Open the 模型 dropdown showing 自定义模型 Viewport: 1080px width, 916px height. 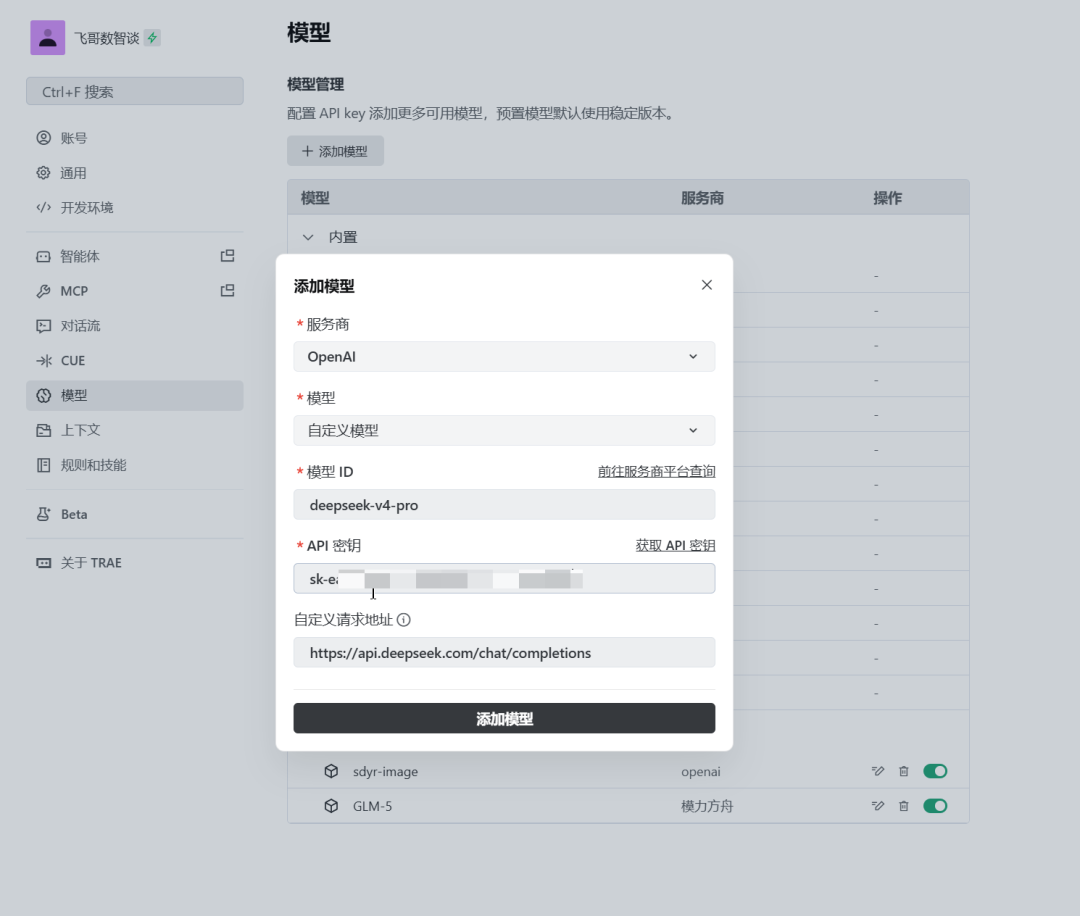[503, 430]
